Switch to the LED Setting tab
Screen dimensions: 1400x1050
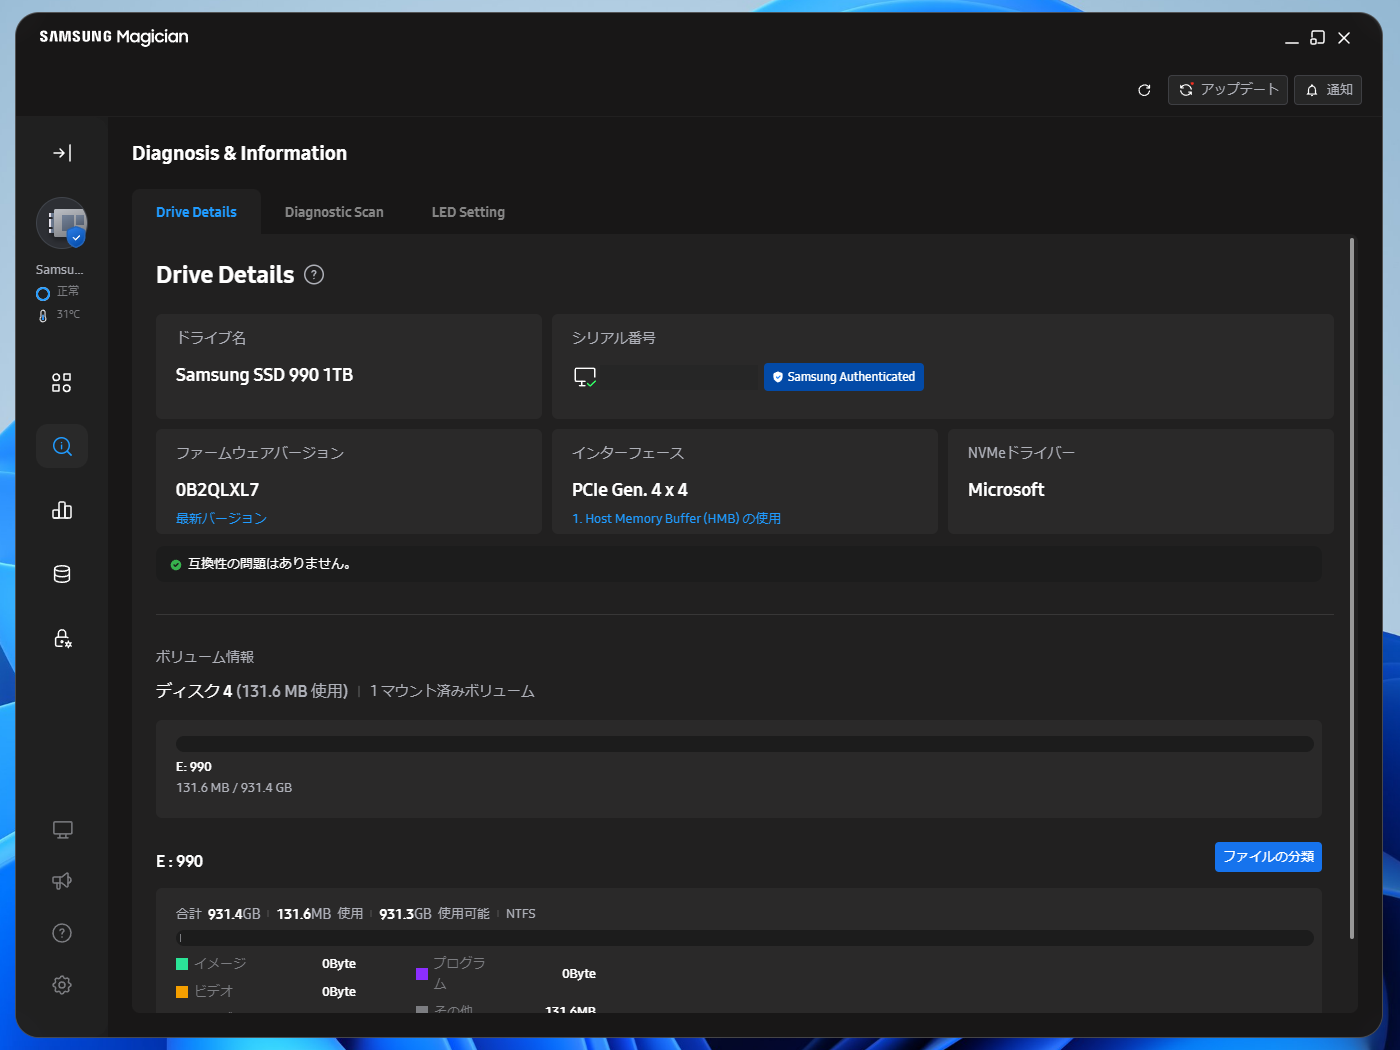(x=468, y=212)
